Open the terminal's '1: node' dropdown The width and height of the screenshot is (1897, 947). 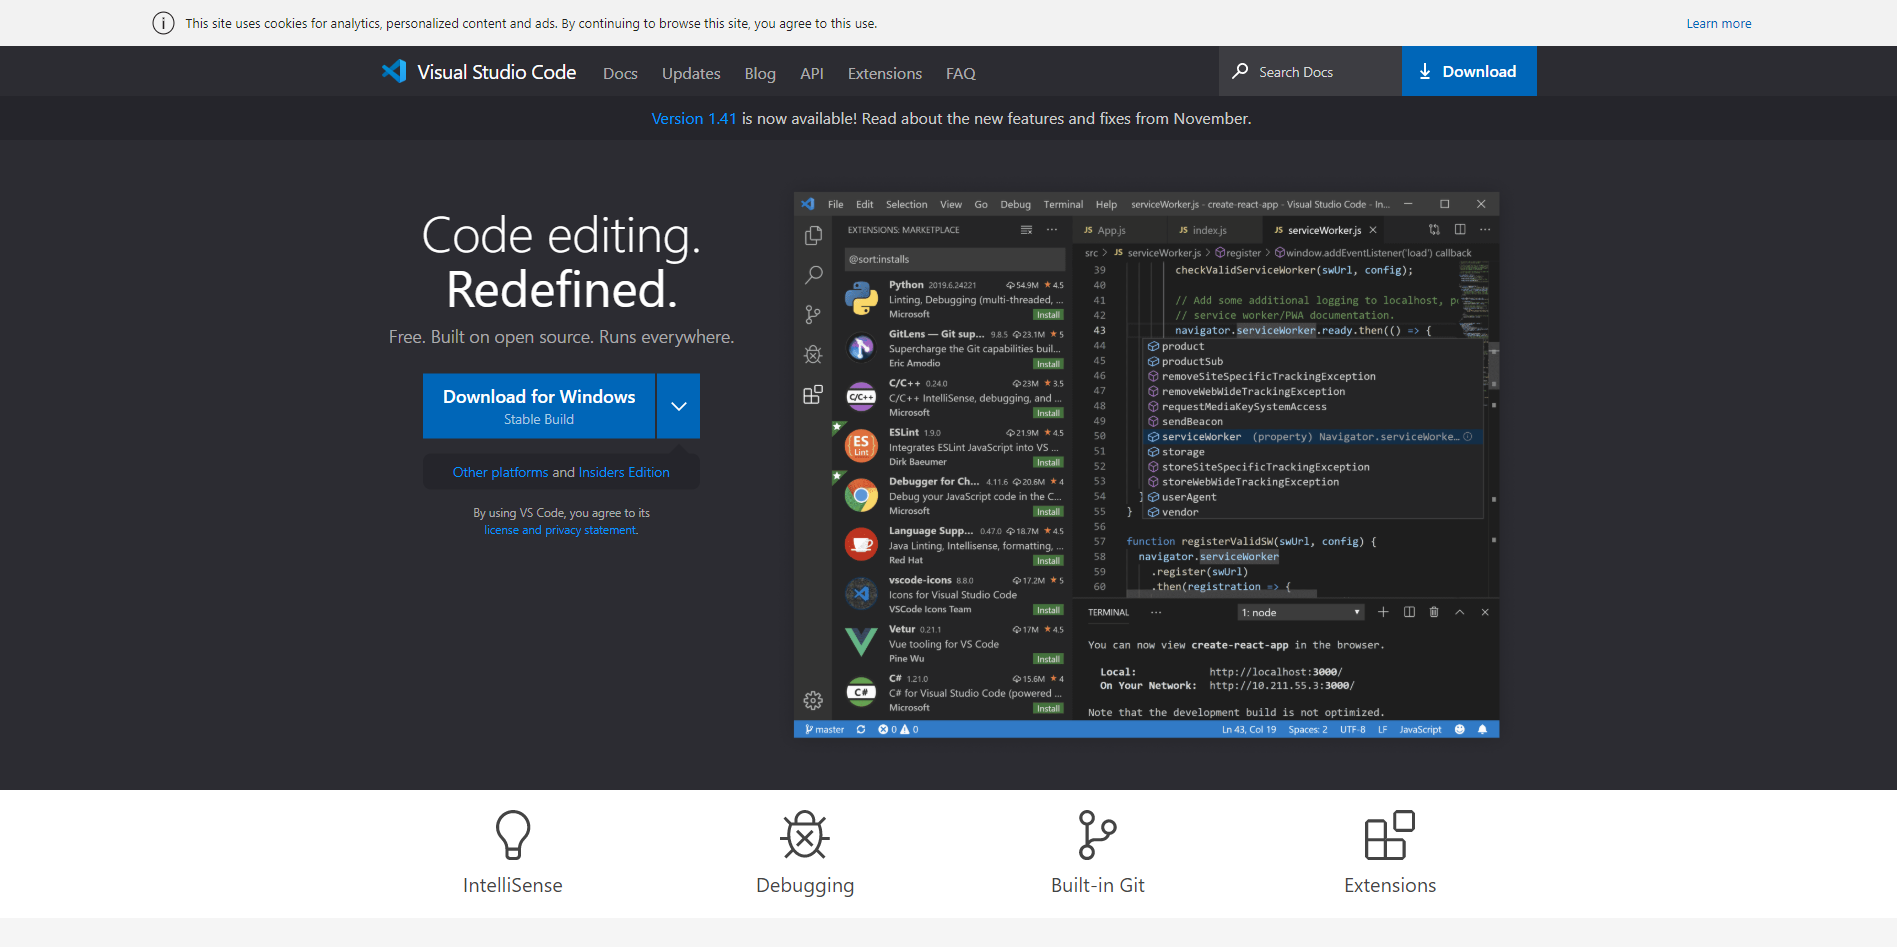click(x=1299, y=611)
